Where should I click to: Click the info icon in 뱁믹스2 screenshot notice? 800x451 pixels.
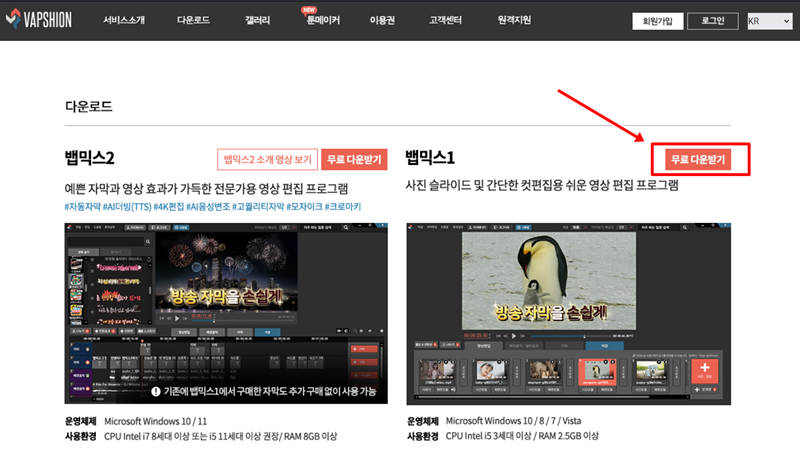click(x=156, y=391)
